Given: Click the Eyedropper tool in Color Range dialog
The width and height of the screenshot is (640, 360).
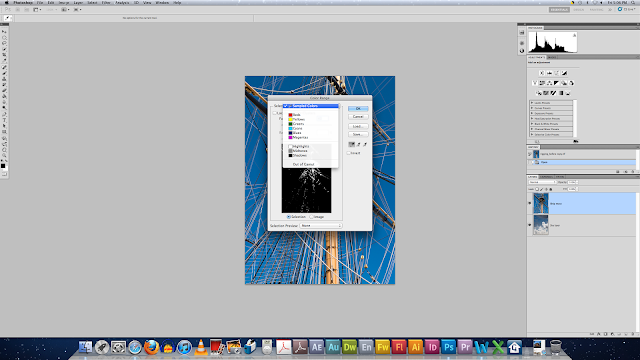Looking at the screenshot, I should [x=351, y=144].
